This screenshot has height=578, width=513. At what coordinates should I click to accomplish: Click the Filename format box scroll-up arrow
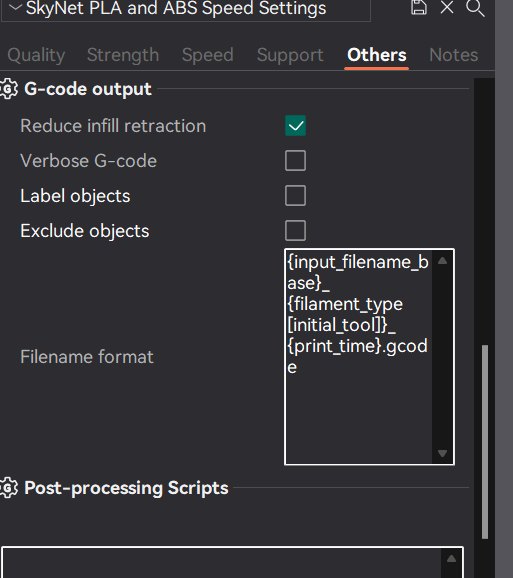point(443,261)
